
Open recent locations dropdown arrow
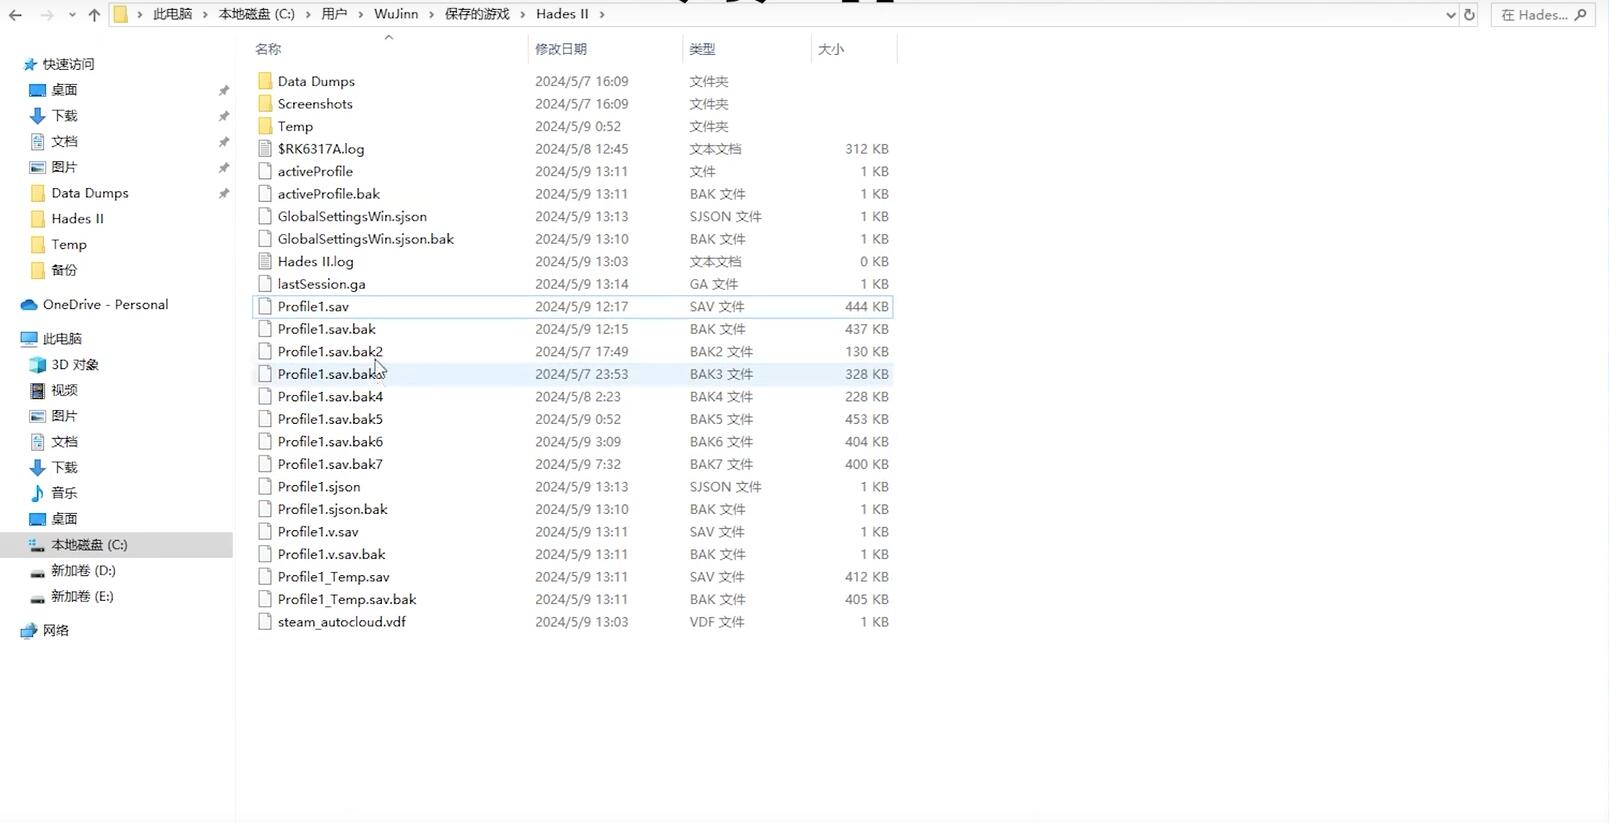72,15
